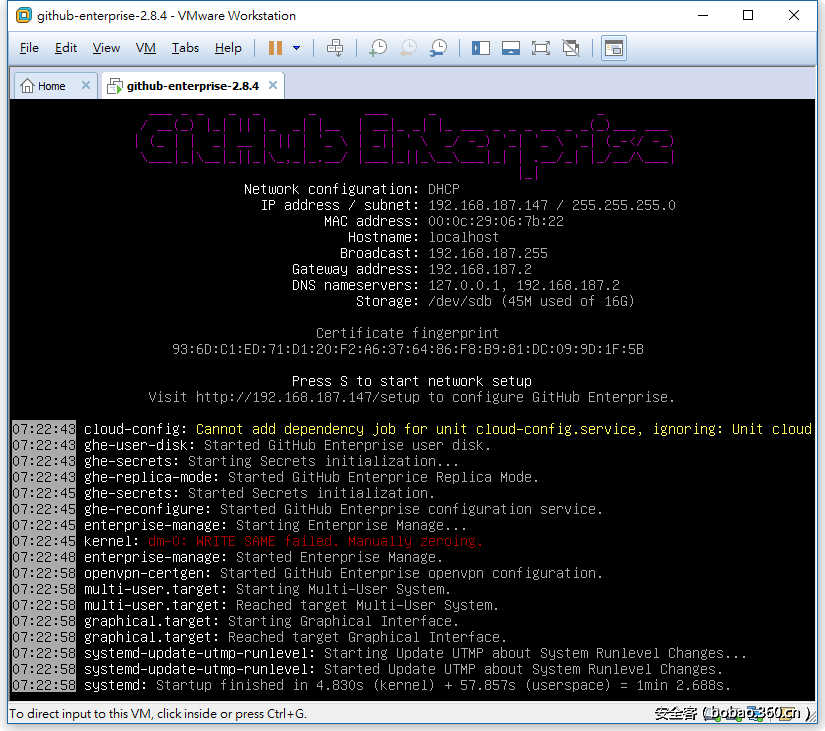825x731 pixels.
Task: Click the grayed revert-to-snapshot icon
Action: 410,47
